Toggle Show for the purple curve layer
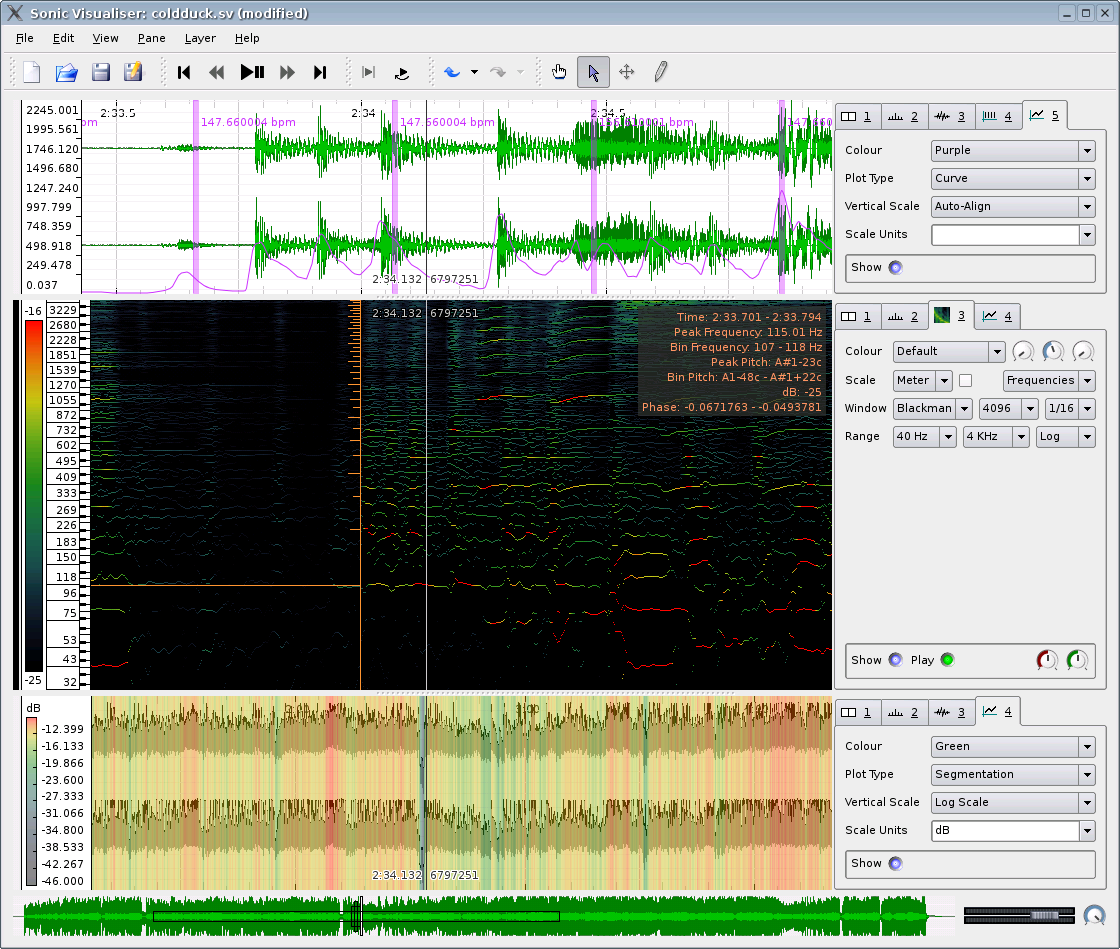The image size is (1120, 949). pos(894,267)
